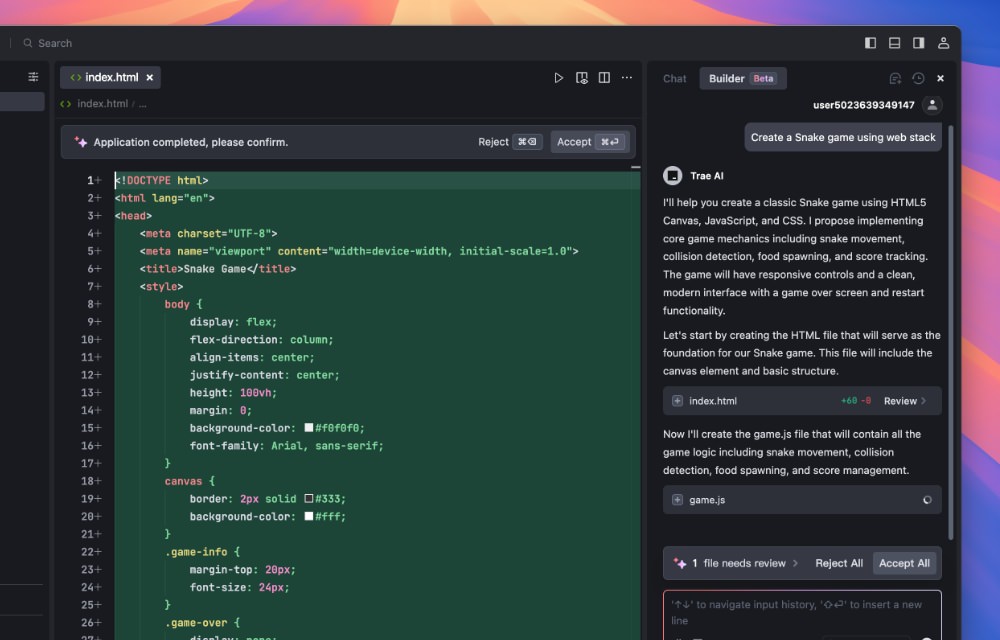Expand Review chevron for index.html changes

click(905, 401)
